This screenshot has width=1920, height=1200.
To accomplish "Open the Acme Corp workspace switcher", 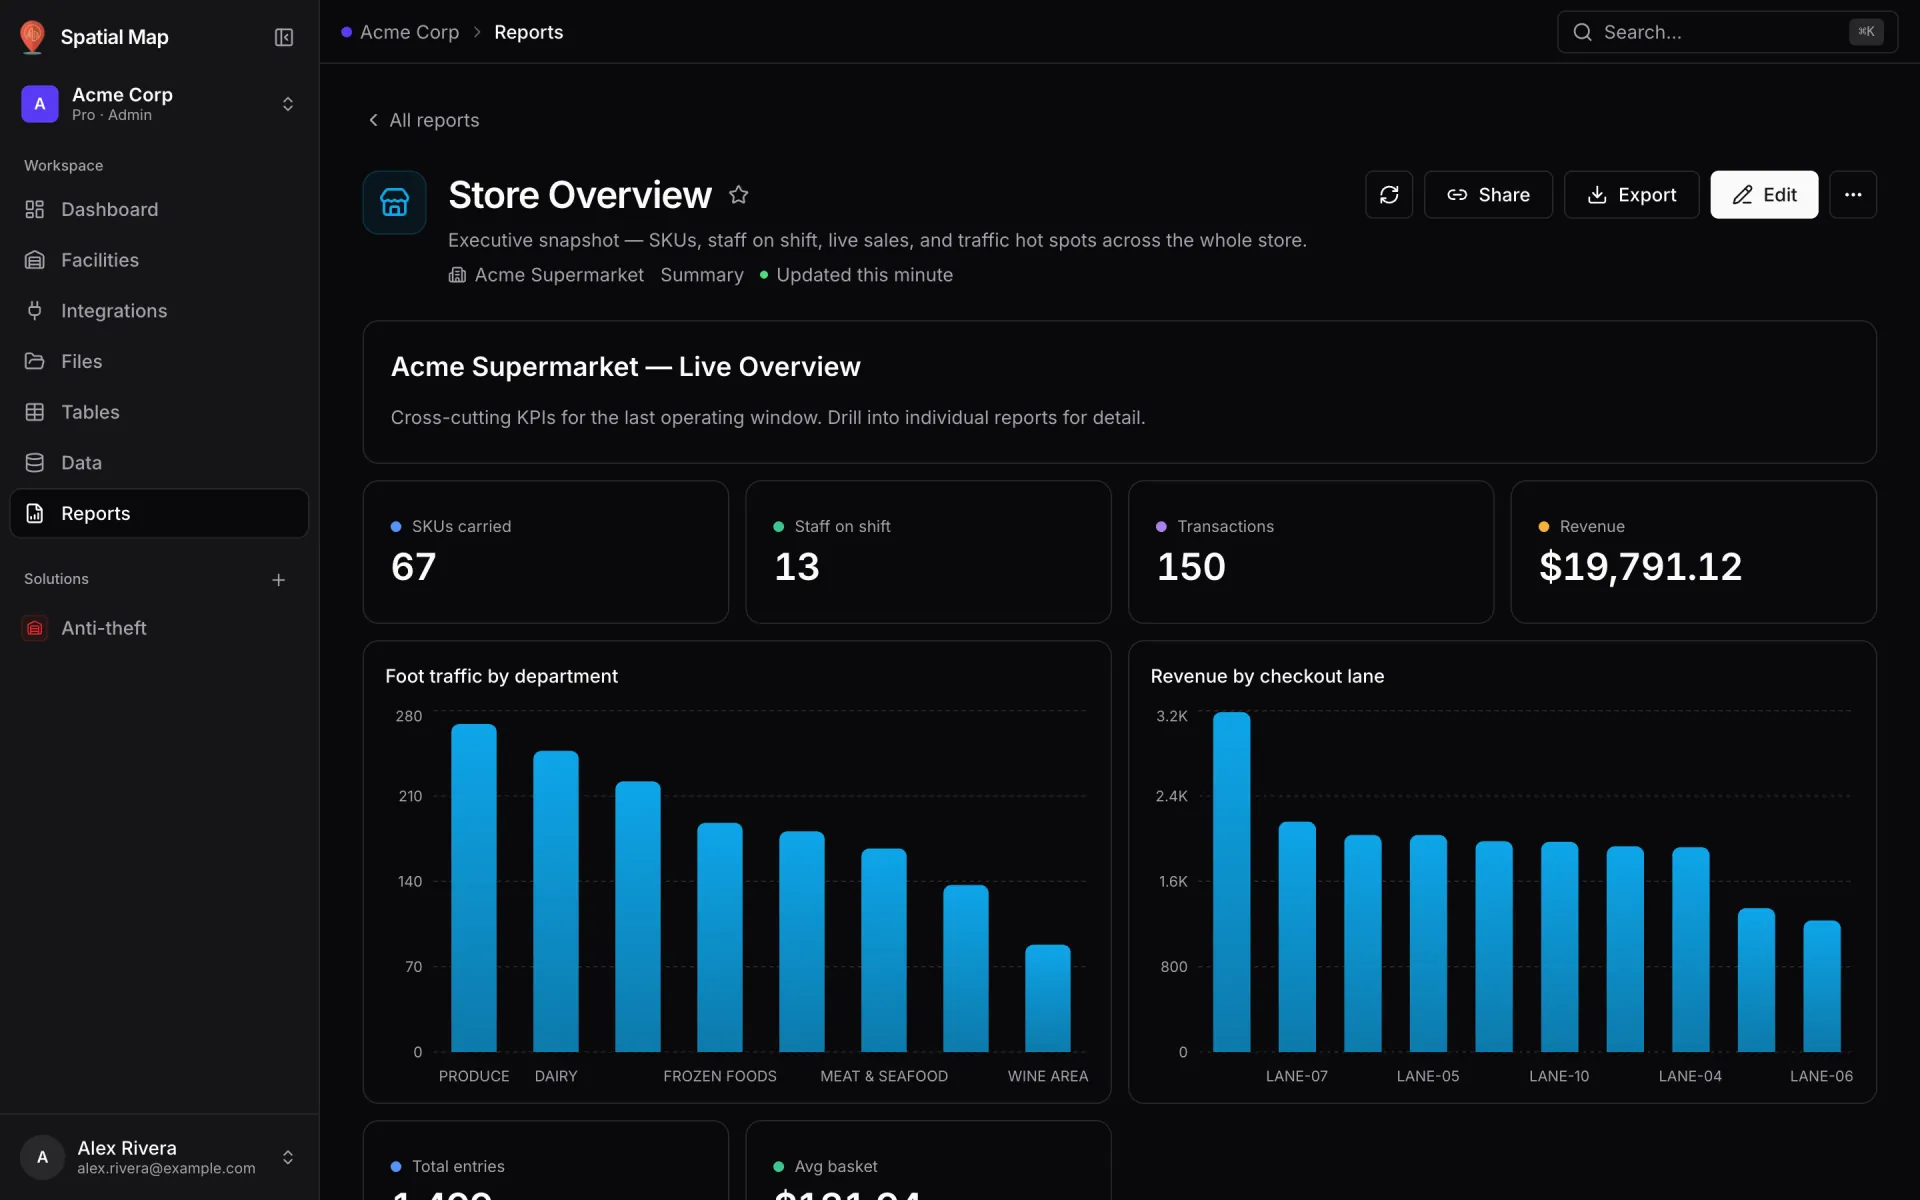I will [160, 104].
